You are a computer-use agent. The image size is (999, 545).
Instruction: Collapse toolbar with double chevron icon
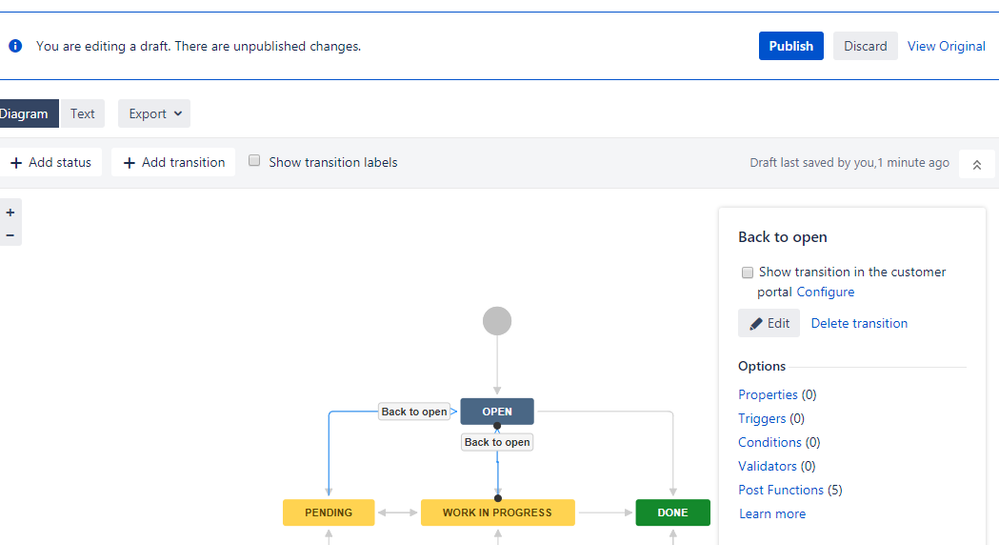[x=977, y=165]
